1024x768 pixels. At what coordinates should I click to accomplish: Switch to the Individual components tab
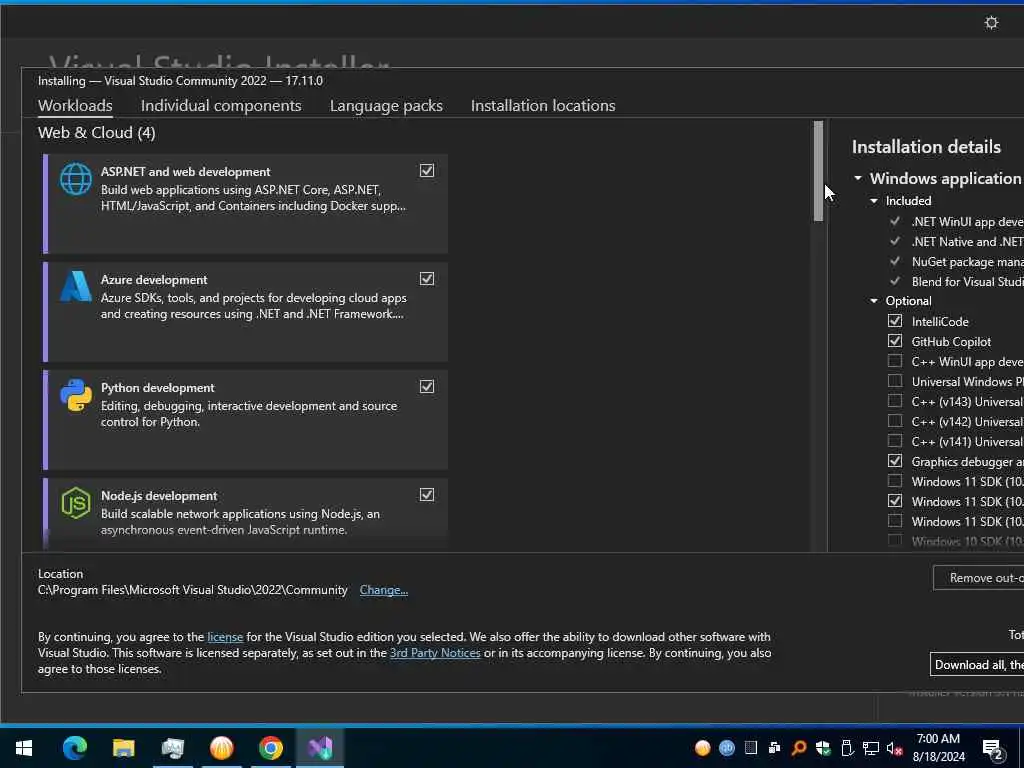pyautogui.click(x=221, y=105)
